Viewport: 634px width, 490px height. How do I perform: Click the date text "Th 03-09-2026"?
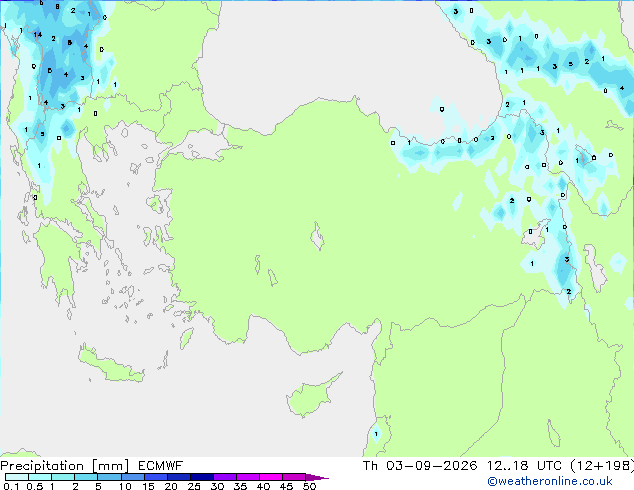pyautogui.click(x=420, y=466)
